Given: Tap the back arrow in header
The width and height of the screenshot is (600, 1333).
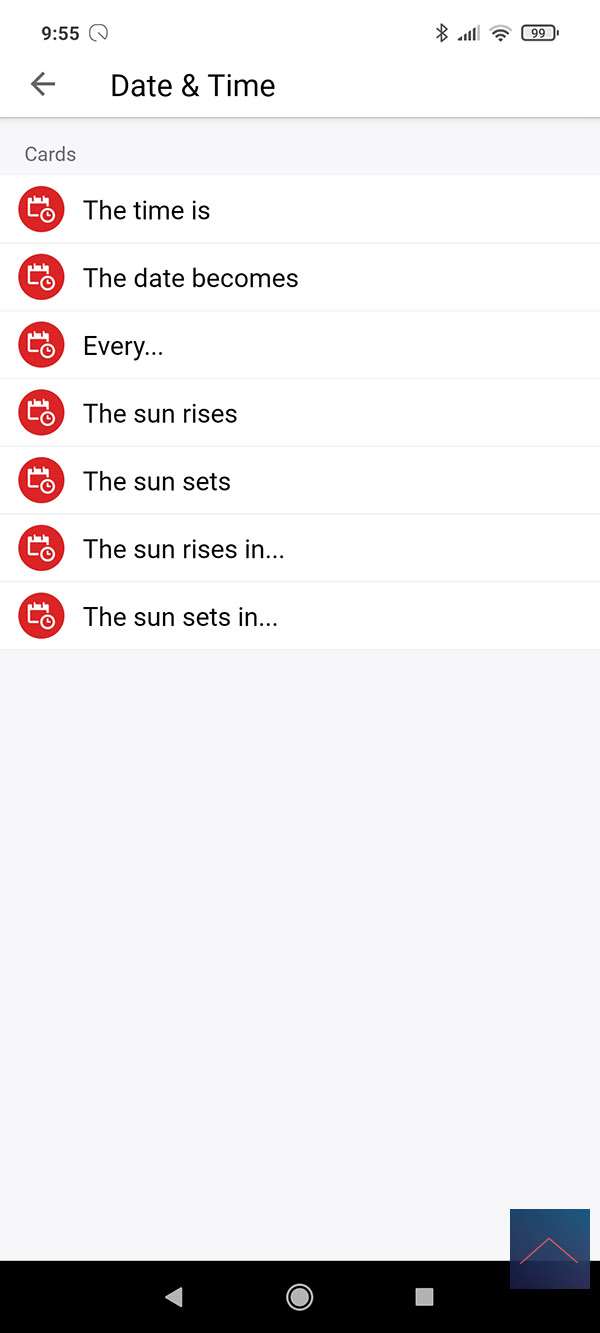Looking at the screenshot, I should pyautogui.click(x=43, y=85).
